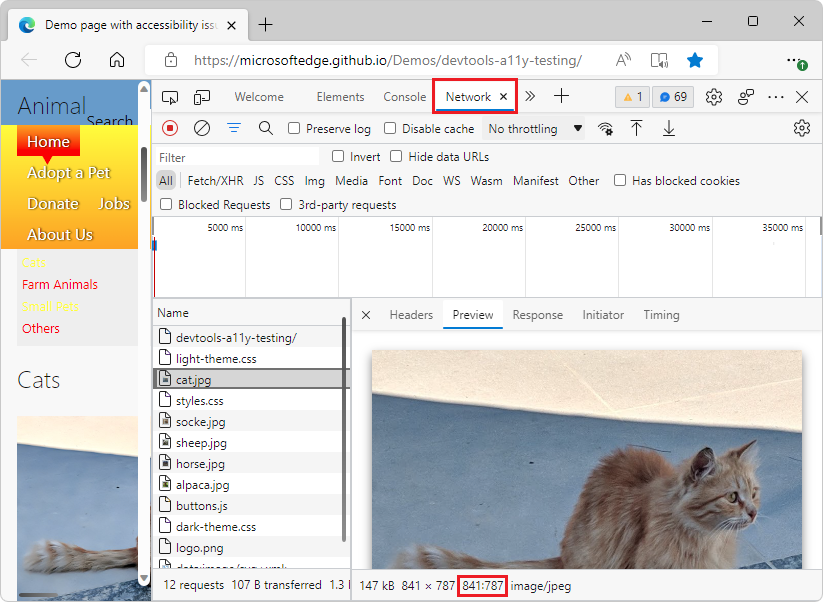Open the more options menu in DevTools
The image size is (823, 602).
775,97
